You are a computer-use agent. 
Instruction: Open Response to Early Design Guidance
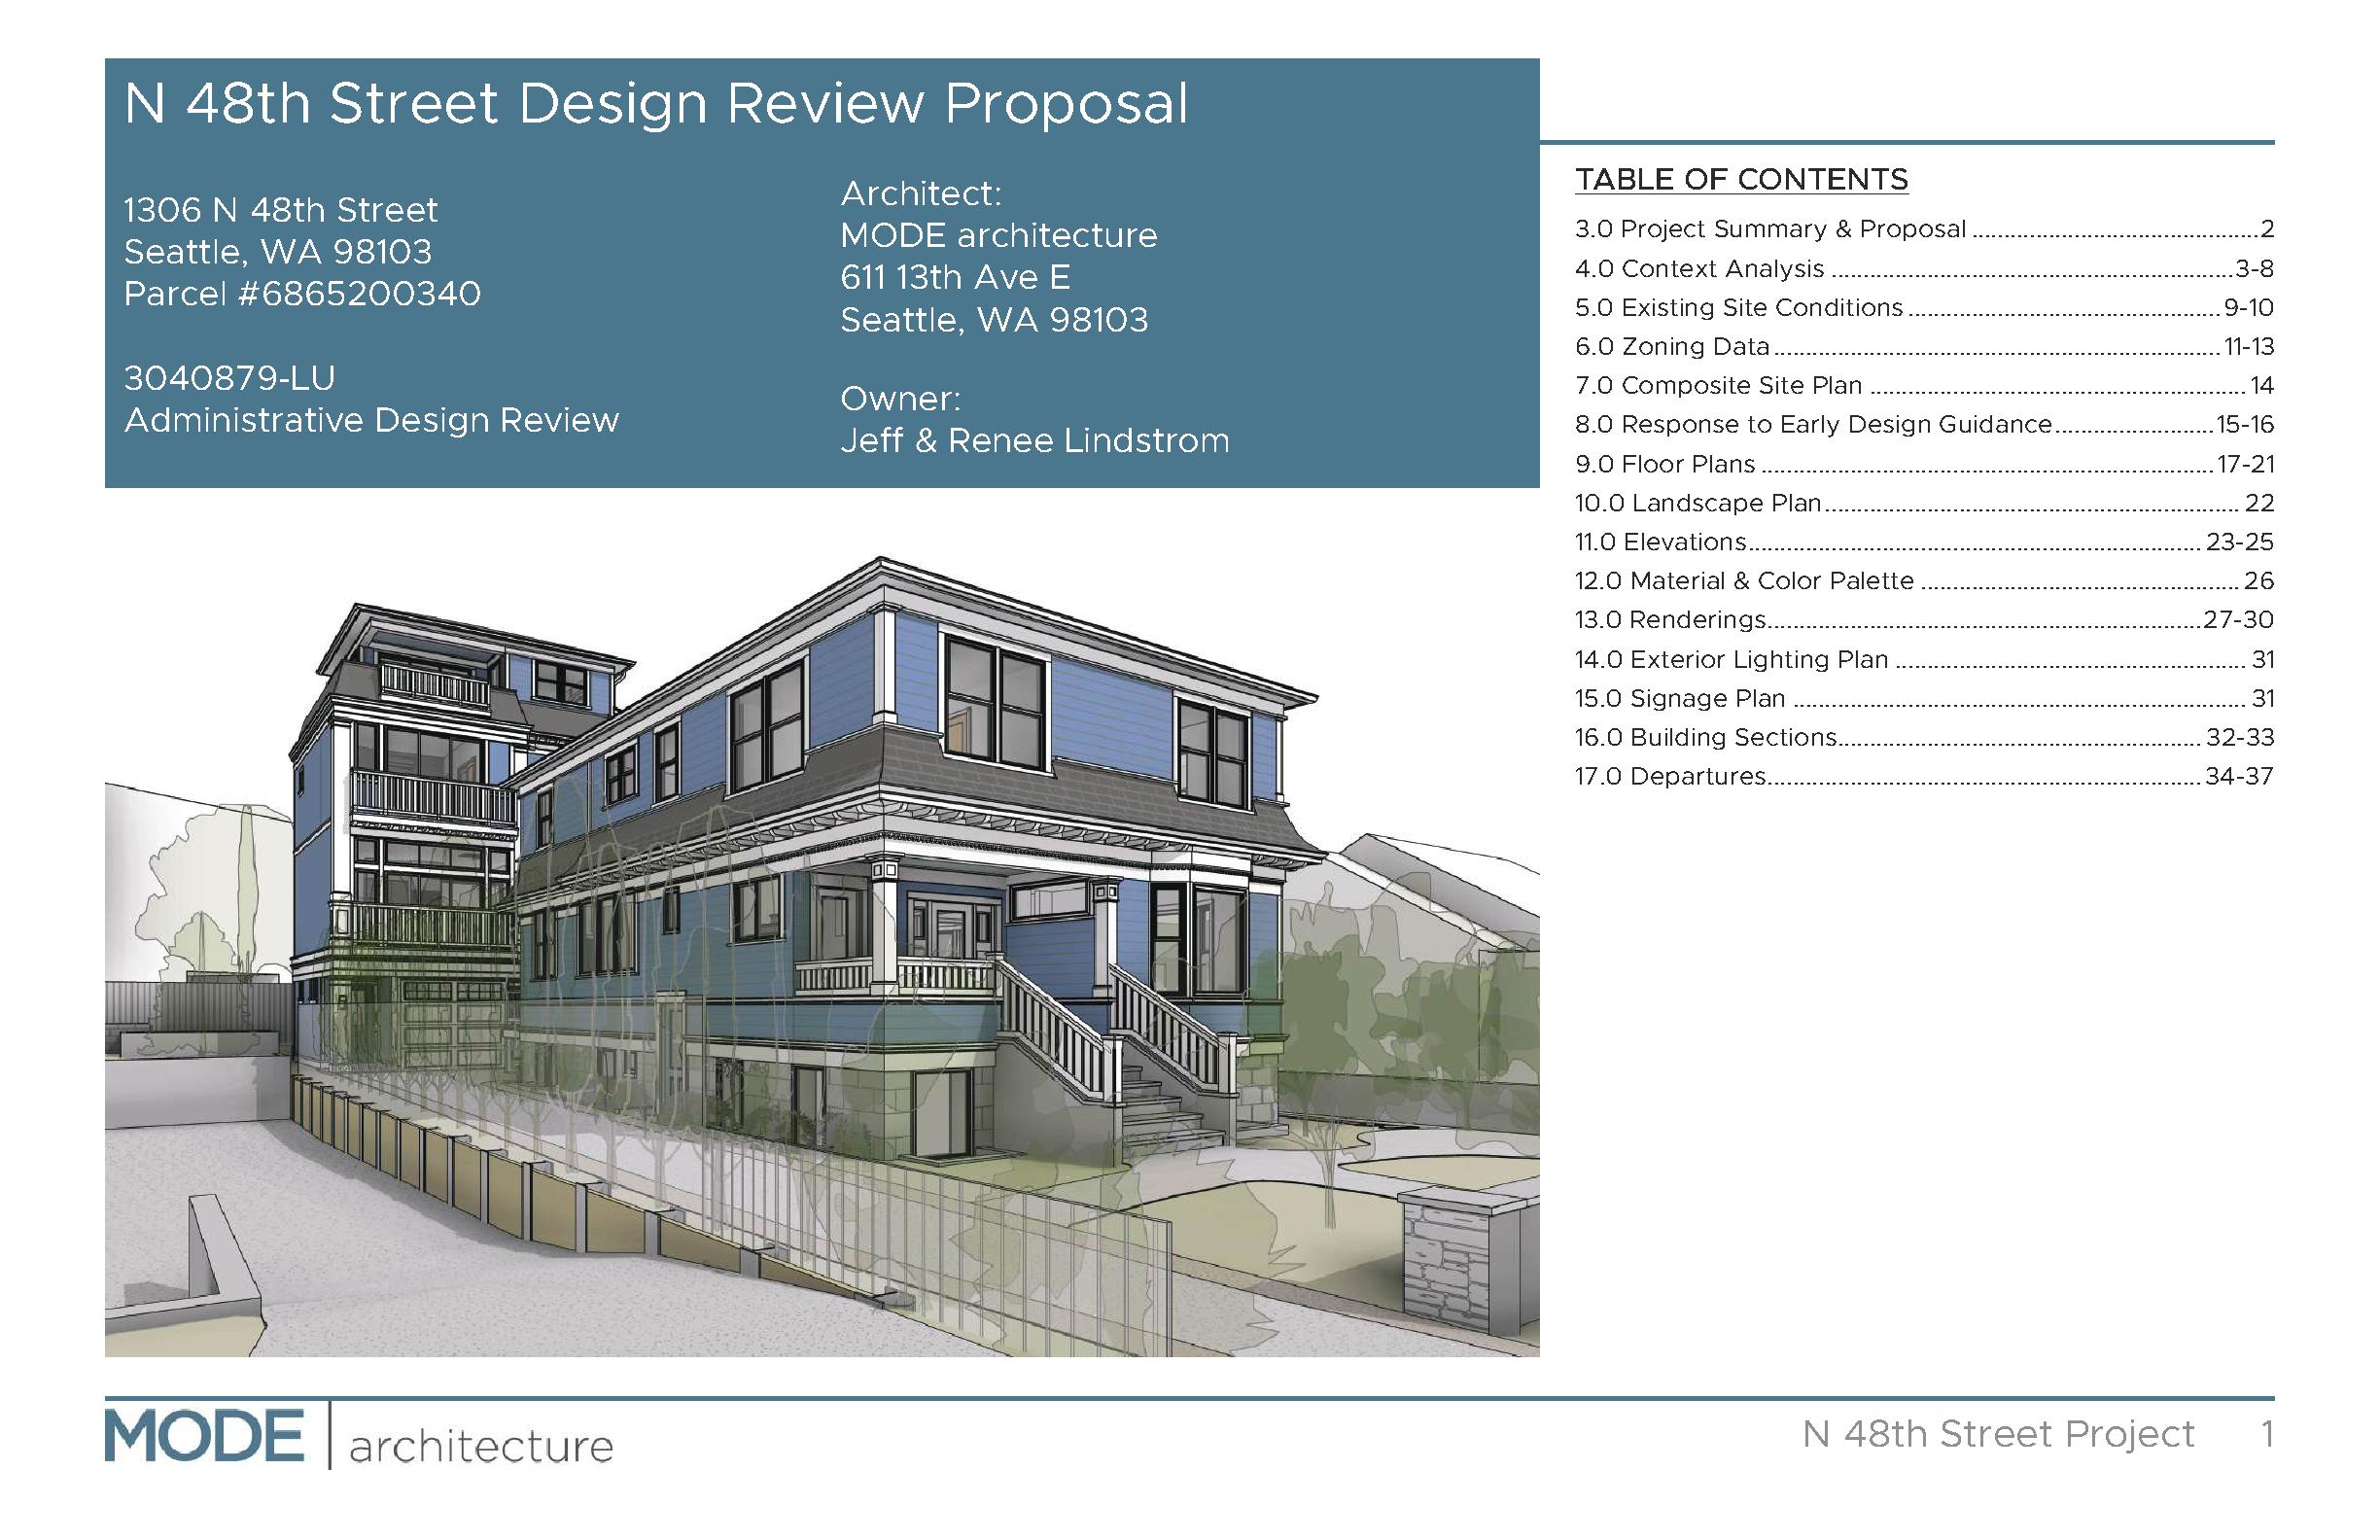(x=1813, y=425)
